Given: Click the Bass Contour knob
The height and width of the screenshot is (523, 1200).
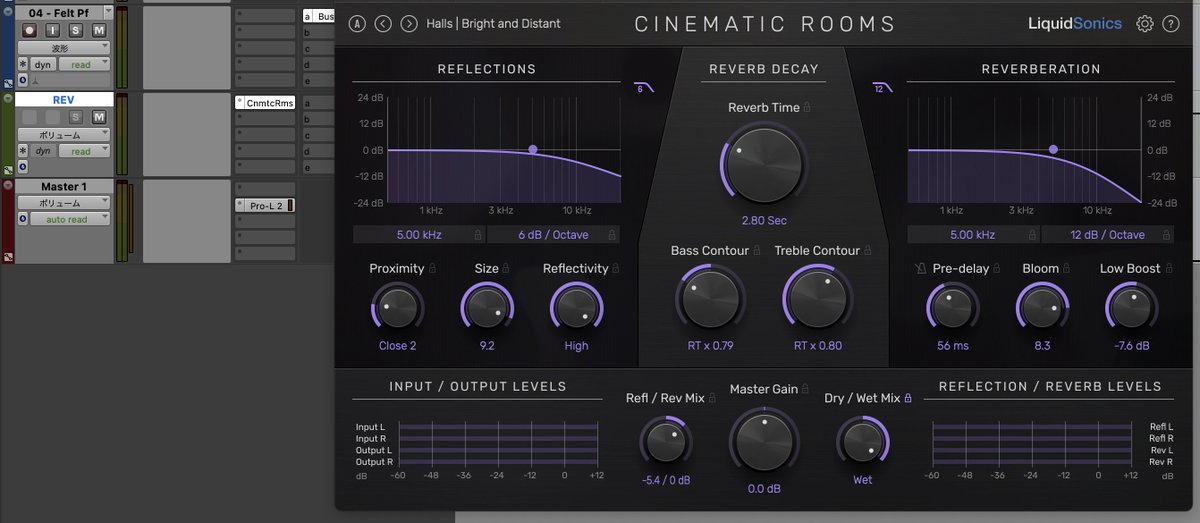Looking at the screenshot, I should pyautogui.click(x=710, y=298).
